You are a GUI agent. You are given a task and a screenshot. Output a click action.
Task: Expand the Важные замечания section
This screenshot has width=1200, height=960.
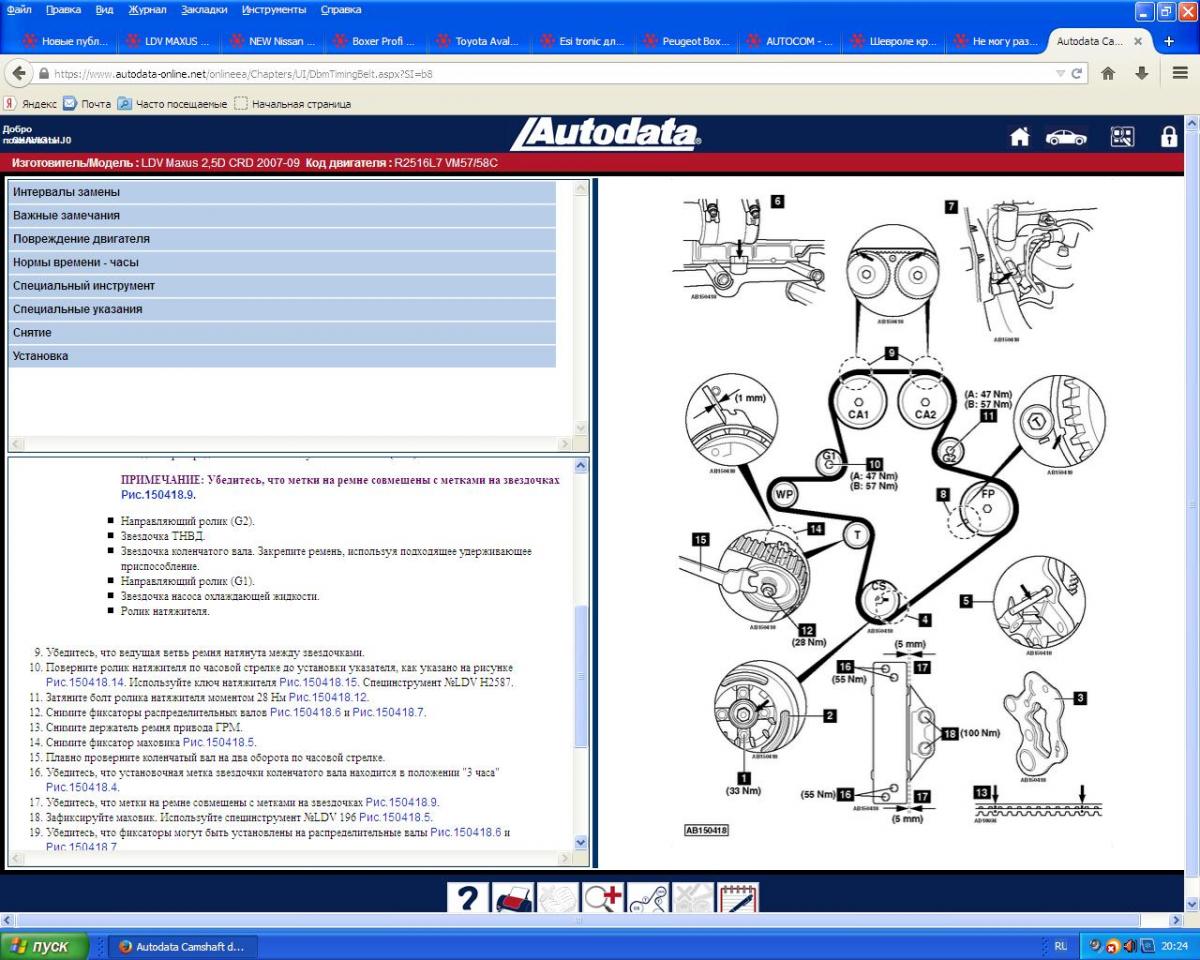coord(282,215)
